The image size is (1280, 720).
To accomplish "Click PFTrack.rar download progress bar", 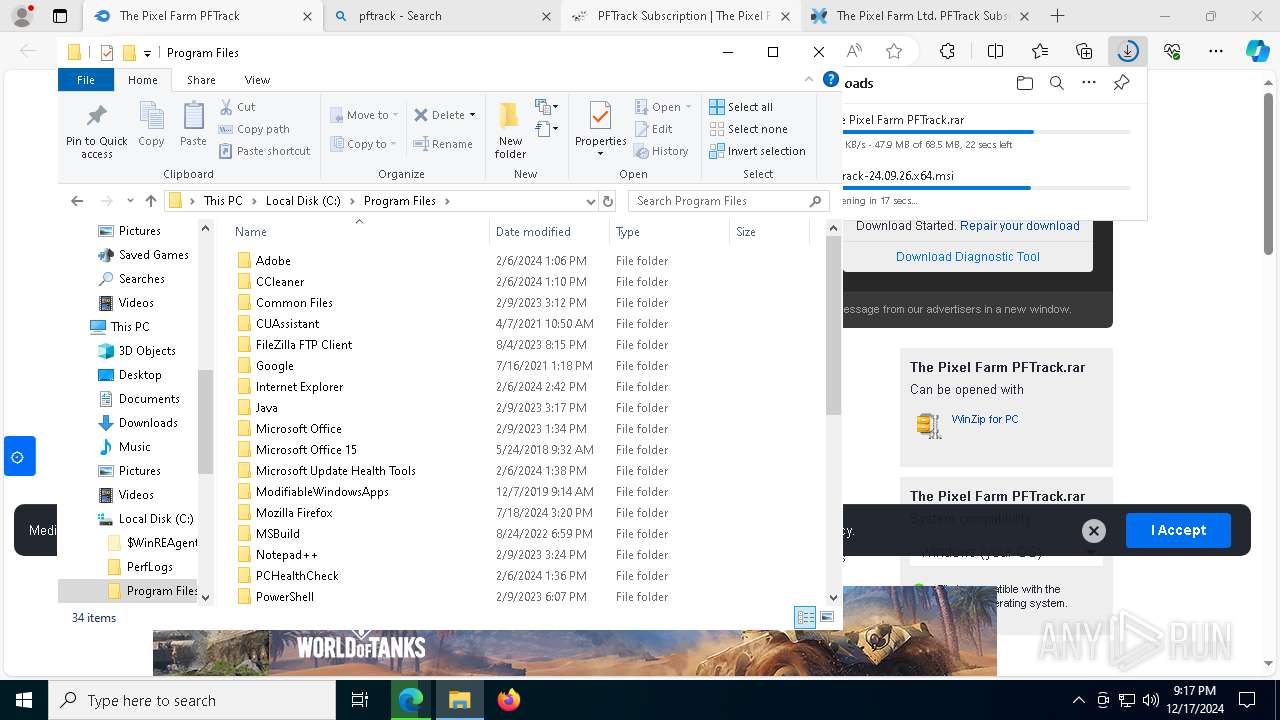I will click(988, 132).
